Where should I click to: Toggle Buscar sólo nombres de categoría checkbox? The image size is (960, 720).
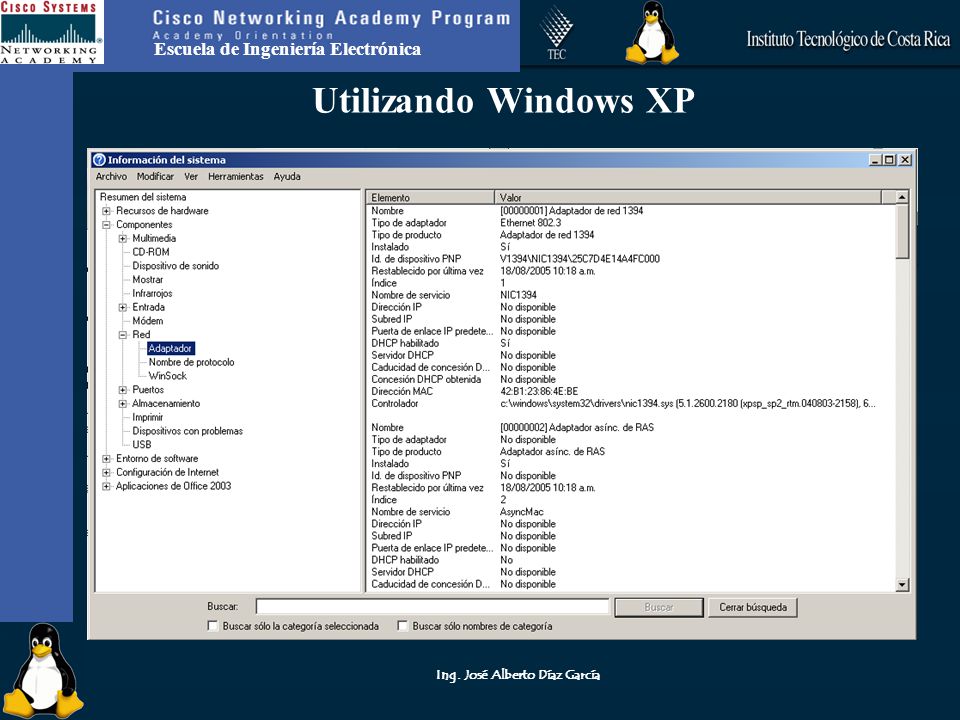[402, 626]
